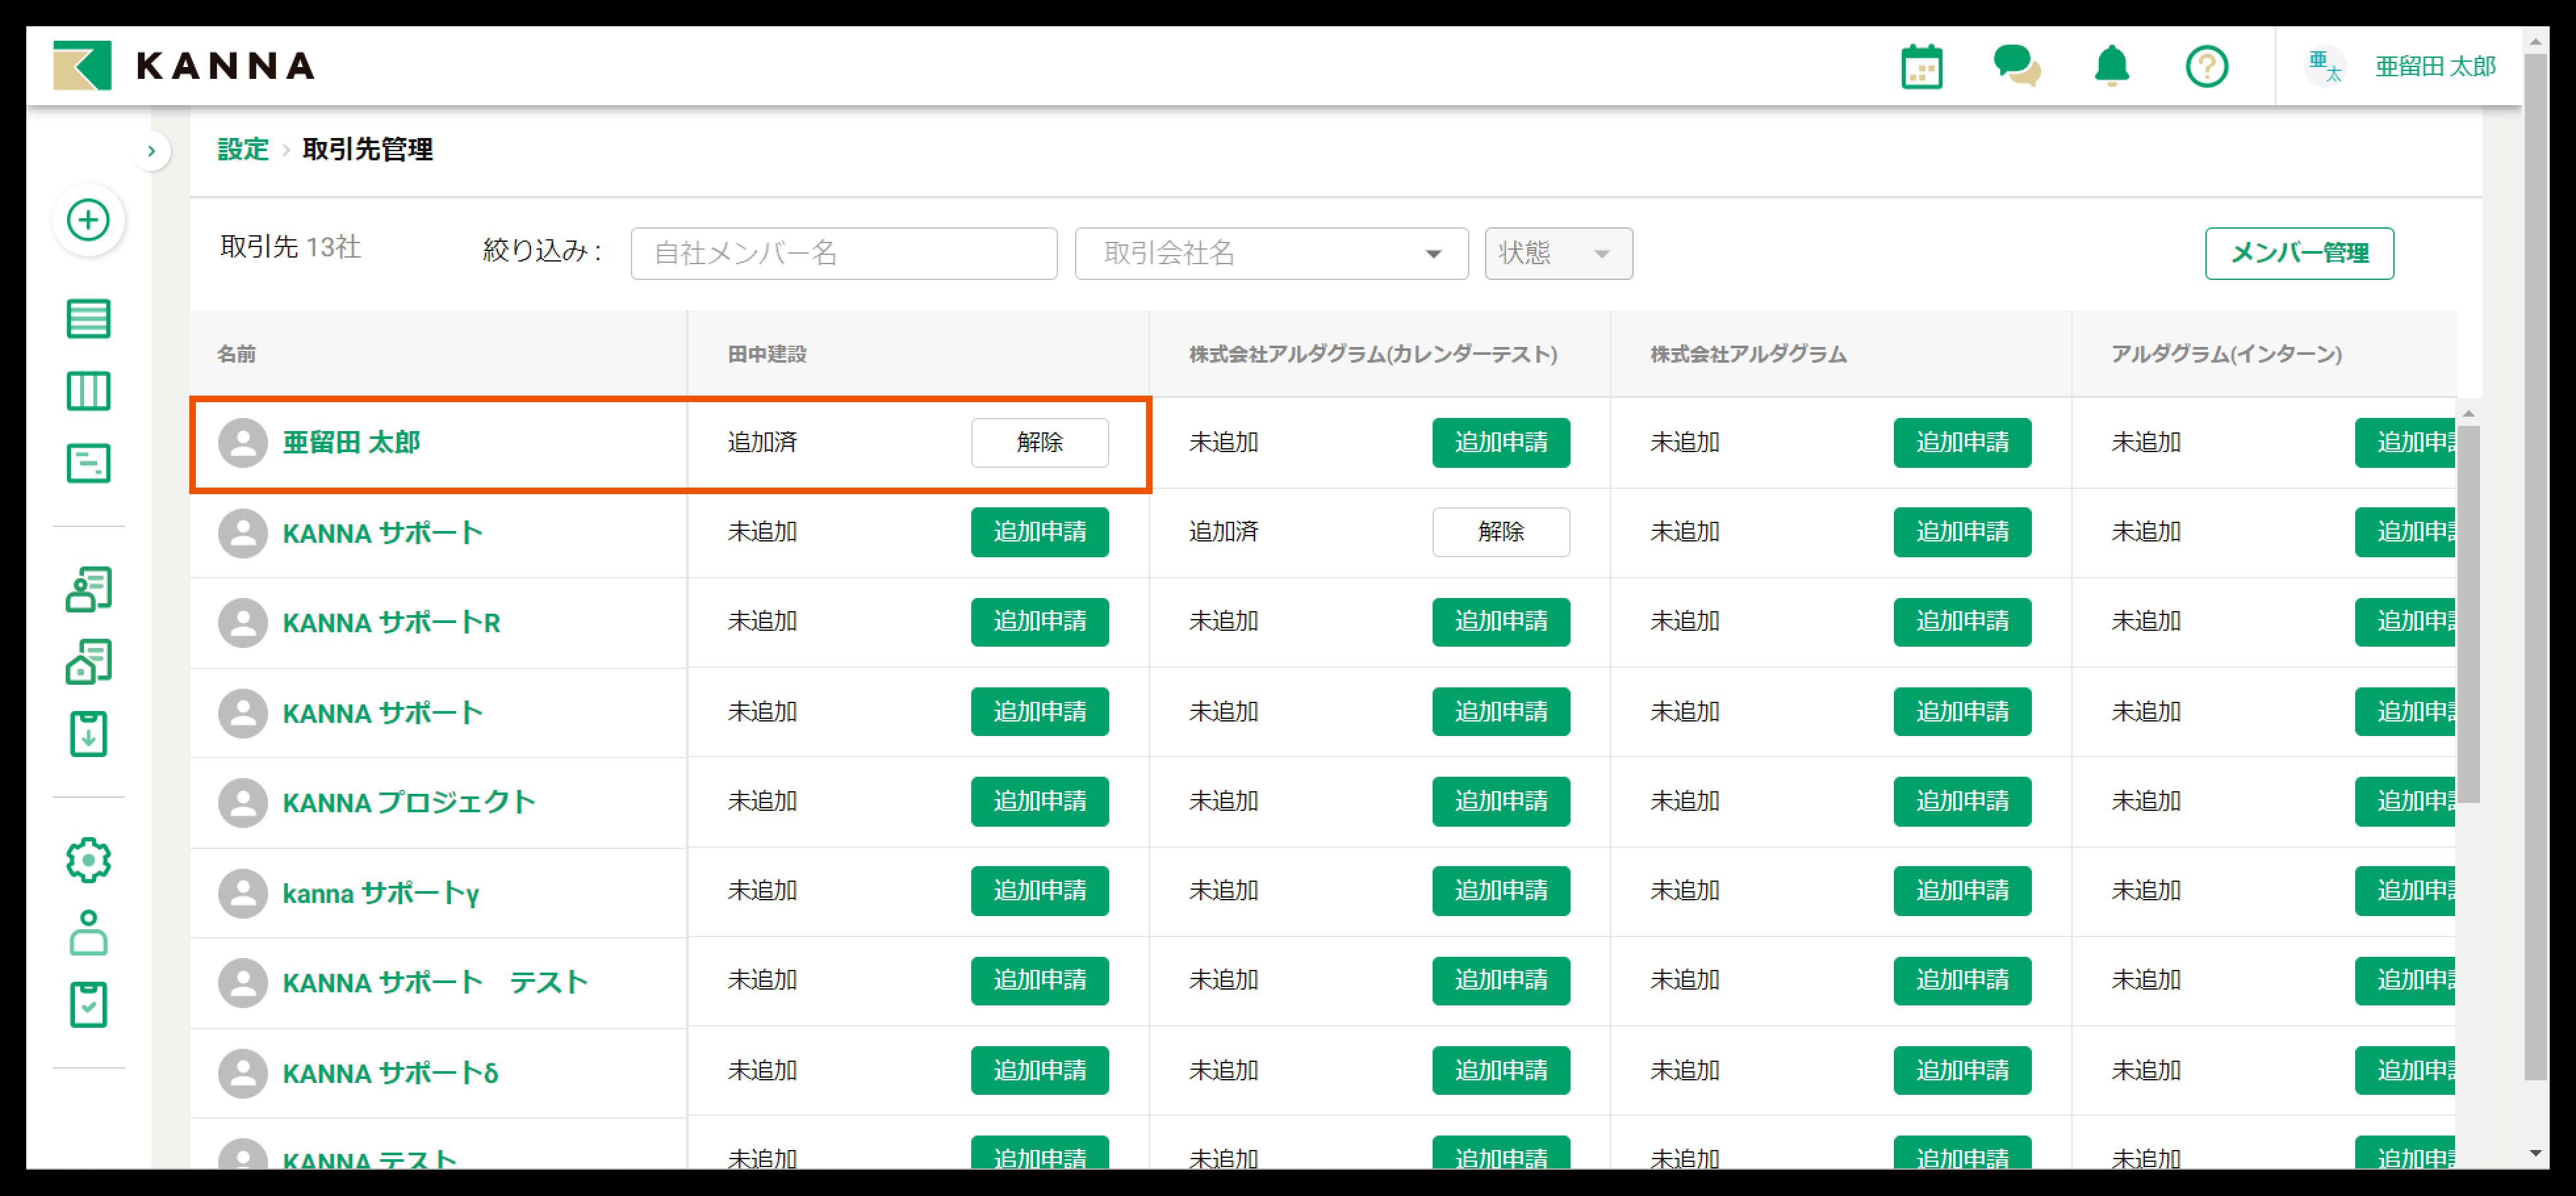2576x1196 pixels.
Task: Click 追加申請 for KANNA サポートR in 田中建設
Action: pyautogui.click(x=1039, y=621)
